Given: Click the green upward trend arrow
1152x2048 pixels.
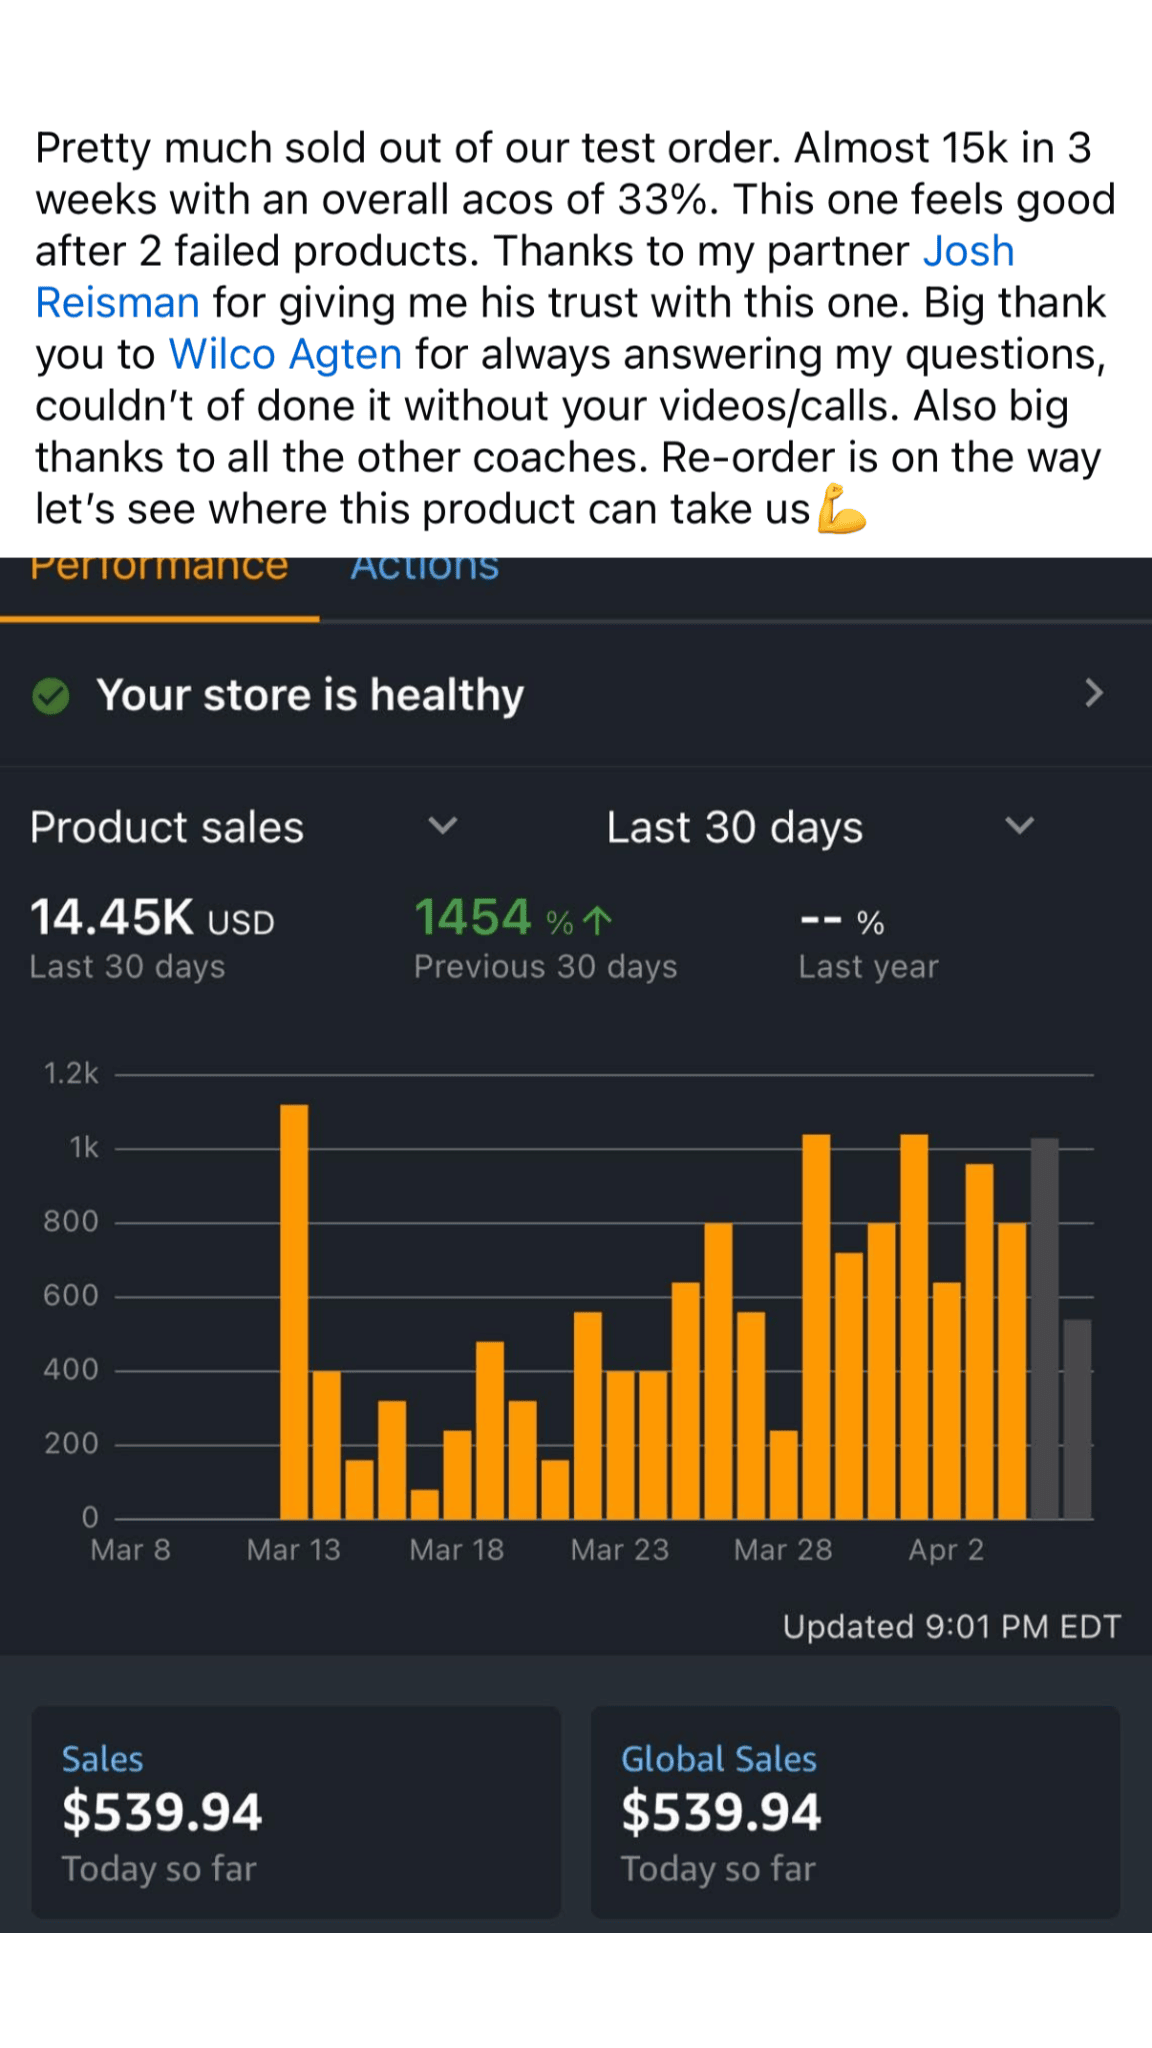Looking at the screenshot, I should tap(597, 920).
